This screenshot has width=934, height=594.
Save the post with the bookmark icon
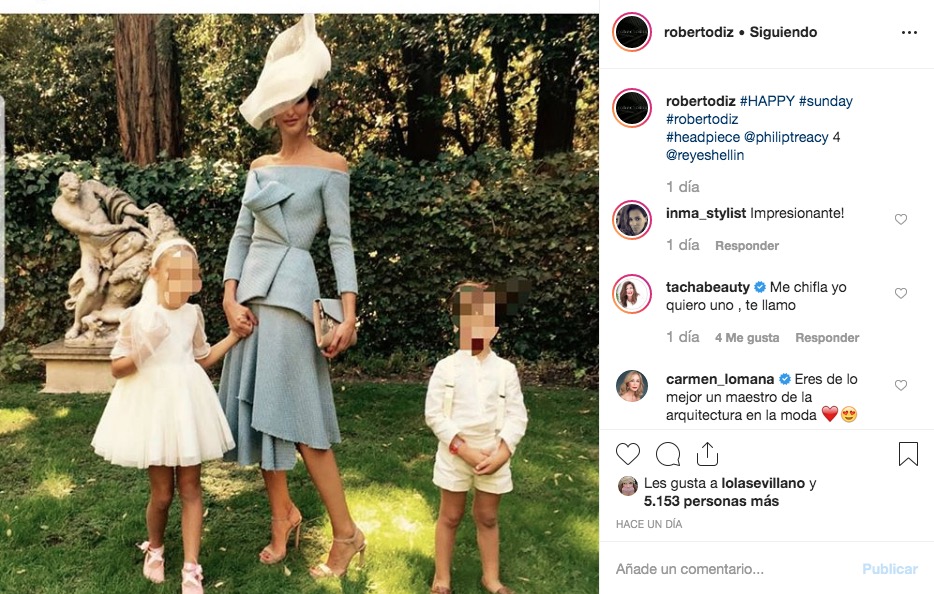908,454
